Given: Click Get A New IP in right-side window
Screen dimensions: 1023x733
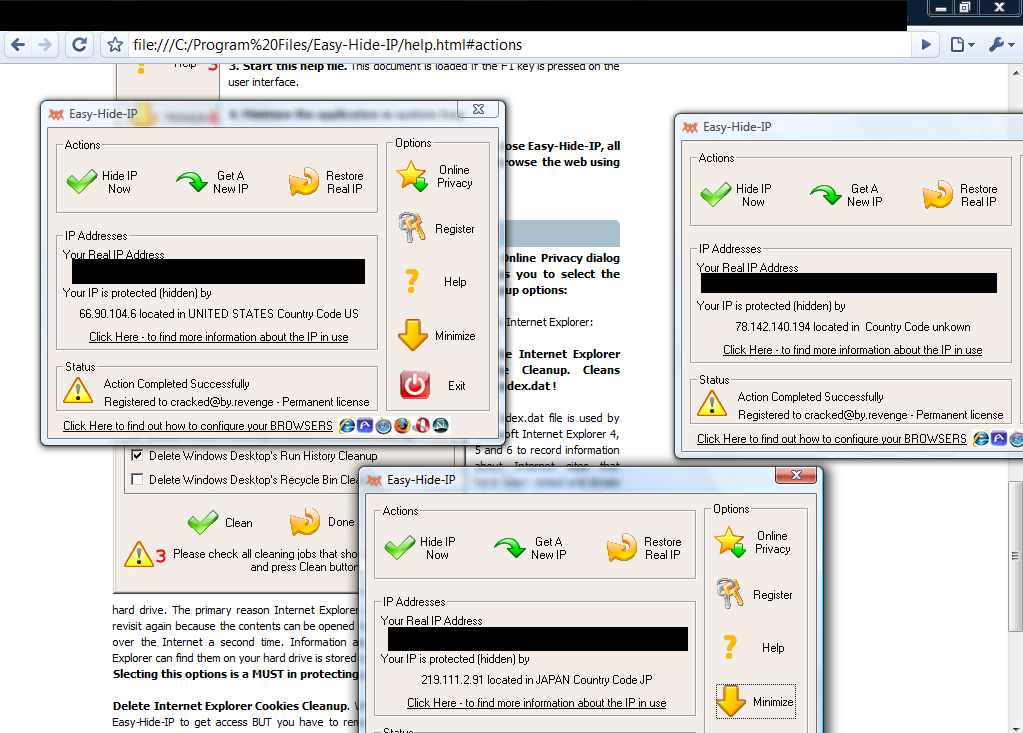Looking at the screenshot, I should point(847,195).
